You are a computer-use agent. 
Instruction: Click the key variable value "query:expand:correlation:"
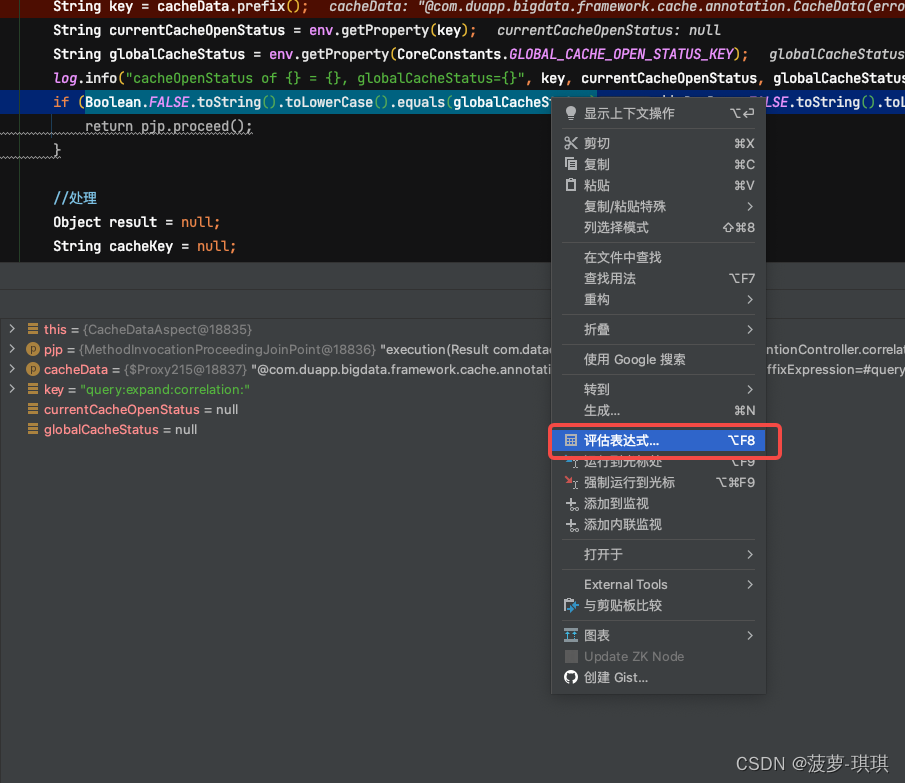coord(165,389)
